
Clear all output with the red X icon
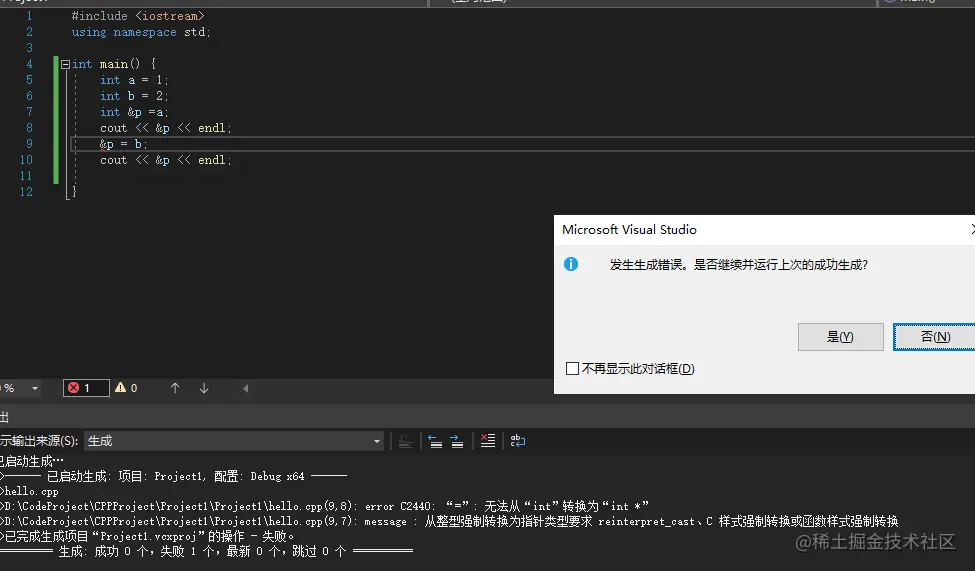[488, 441]
